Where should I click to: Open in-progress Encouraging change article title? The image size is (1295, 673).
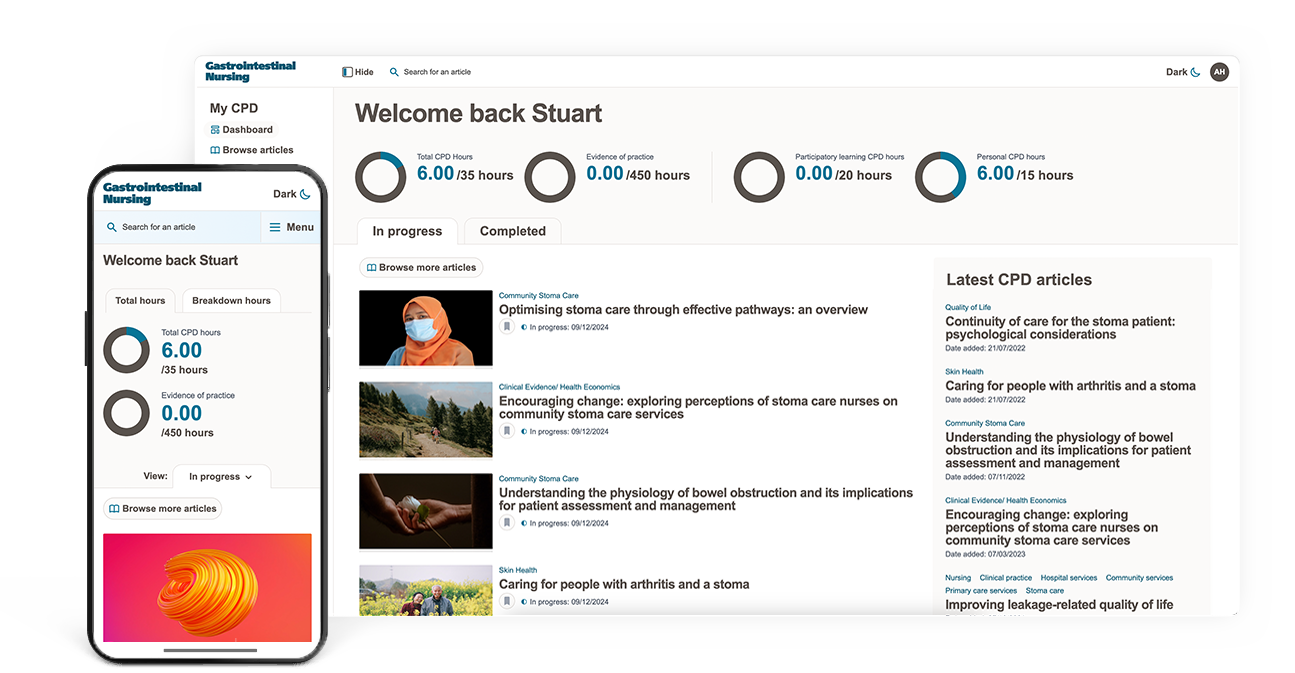point(698,407)
